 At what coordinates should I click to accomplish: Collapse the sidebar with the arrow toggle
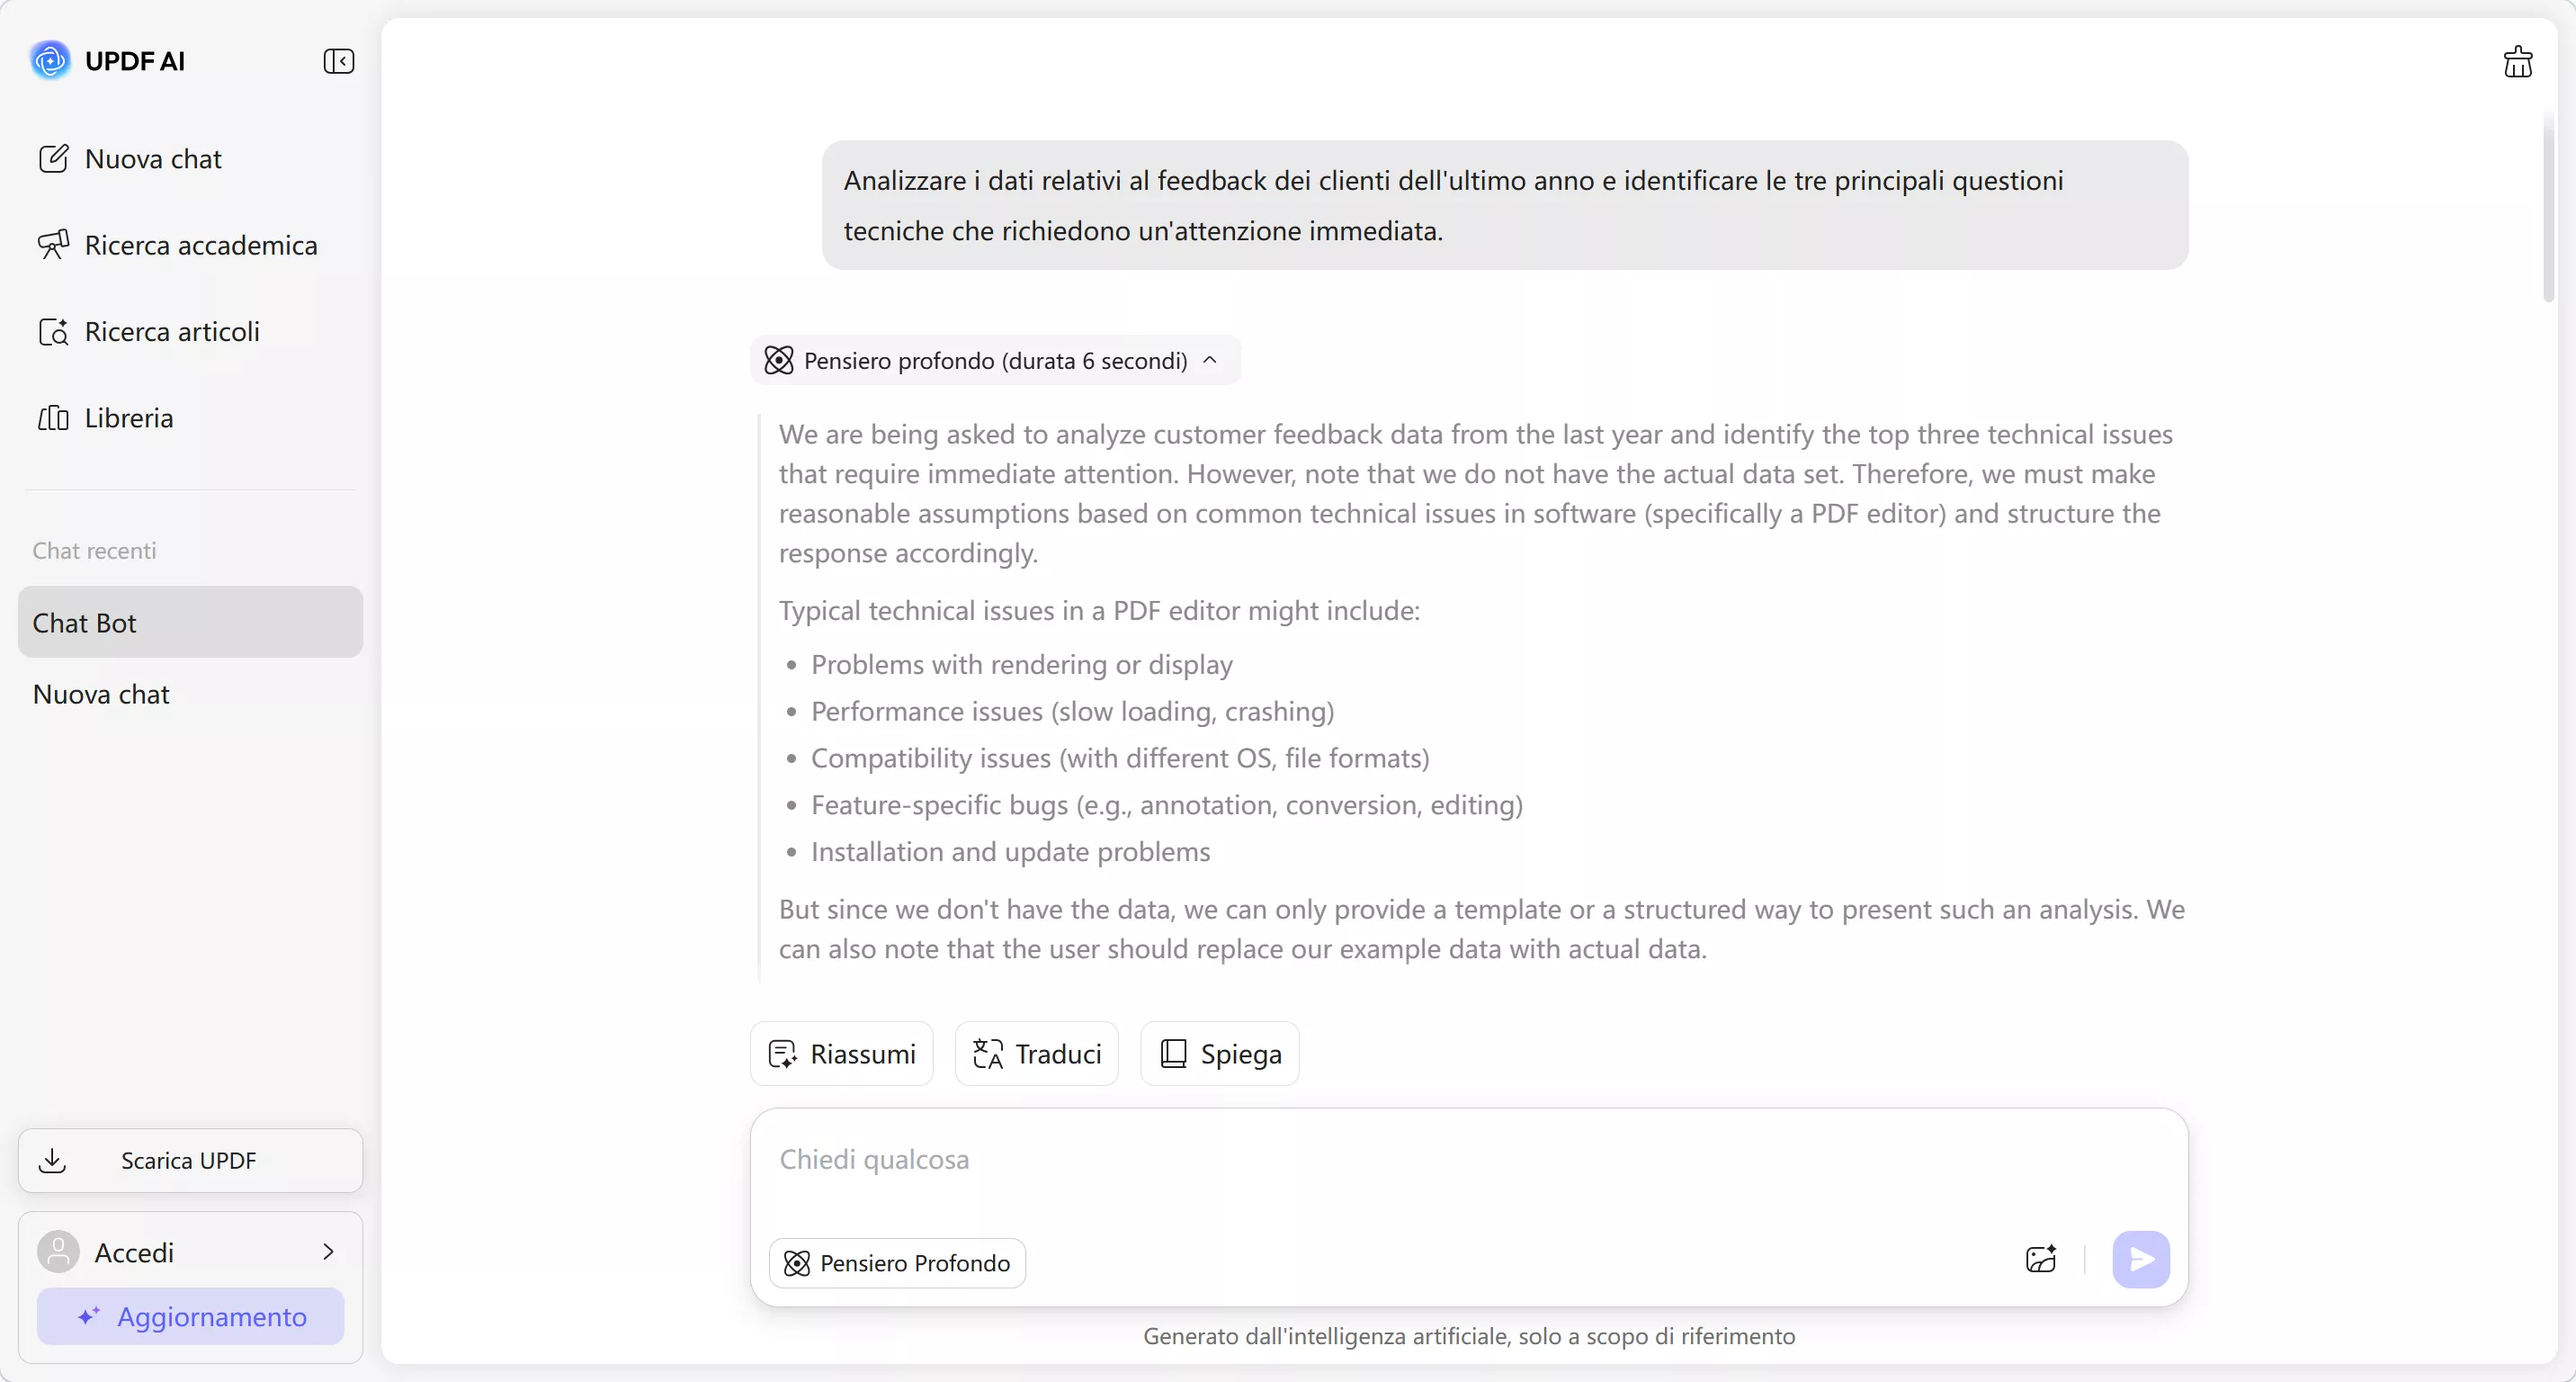[x=339, y=61]
